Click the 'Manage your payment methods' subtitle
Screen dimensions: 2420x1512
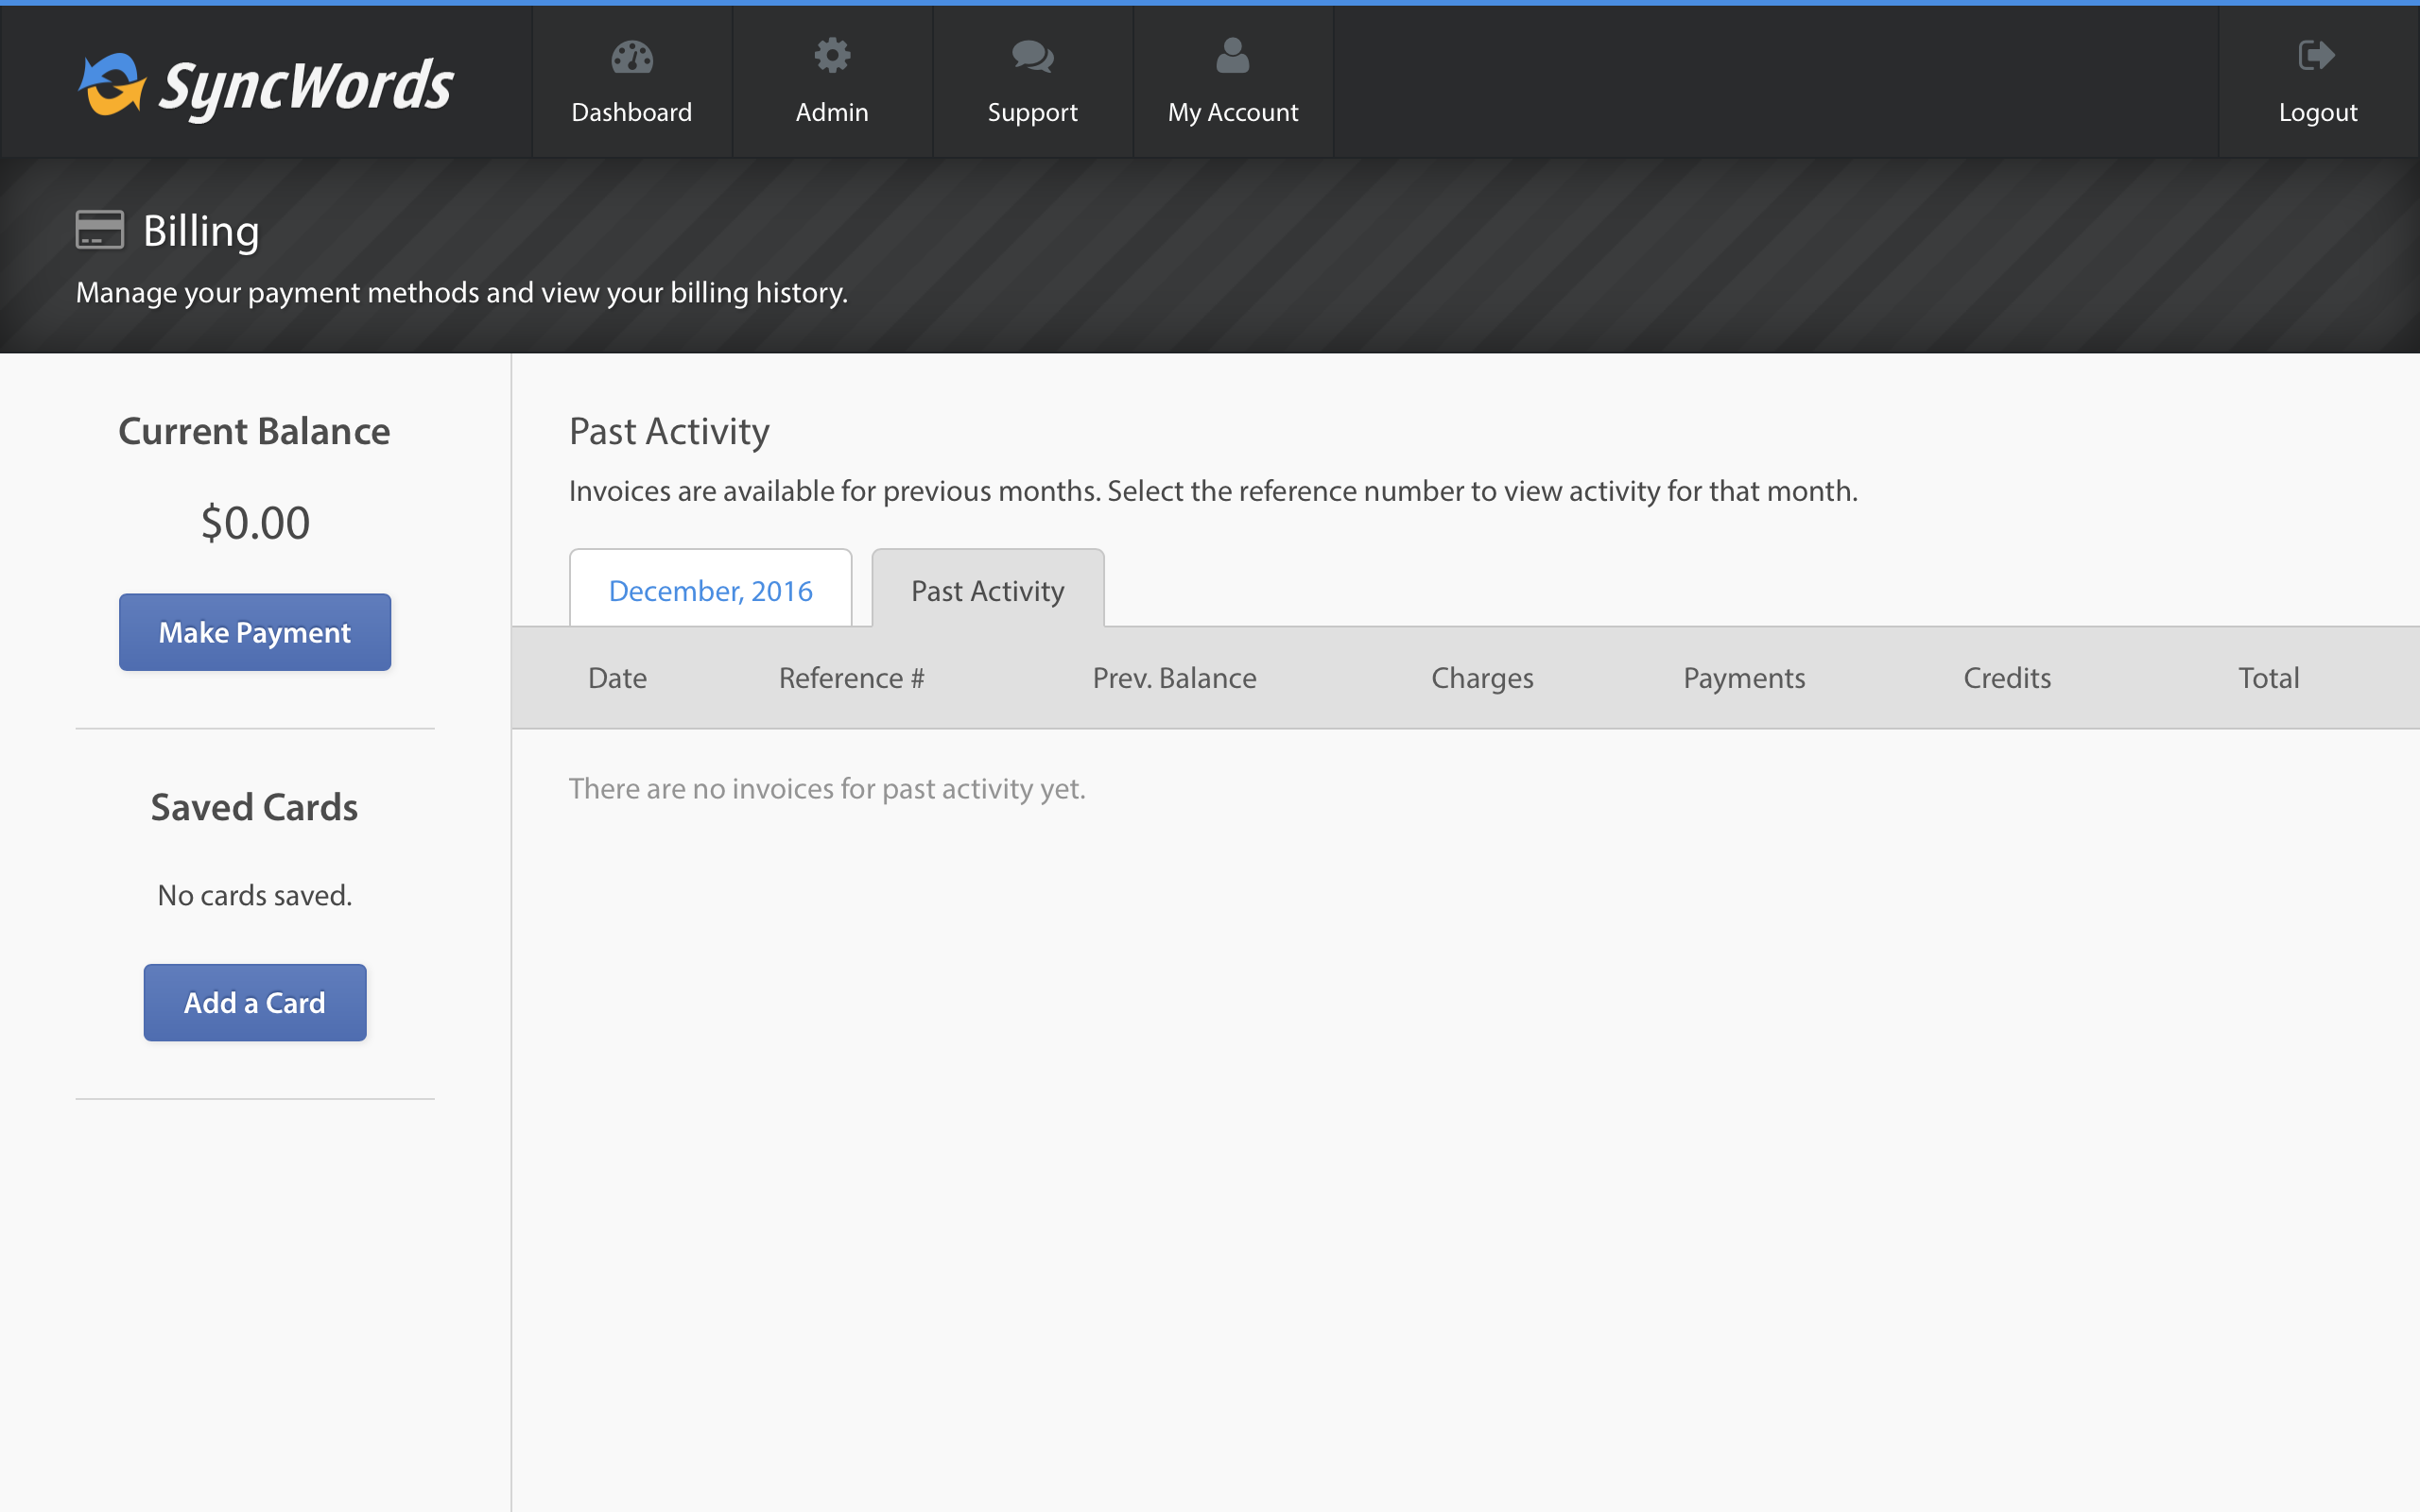click(x=462, y=293)
